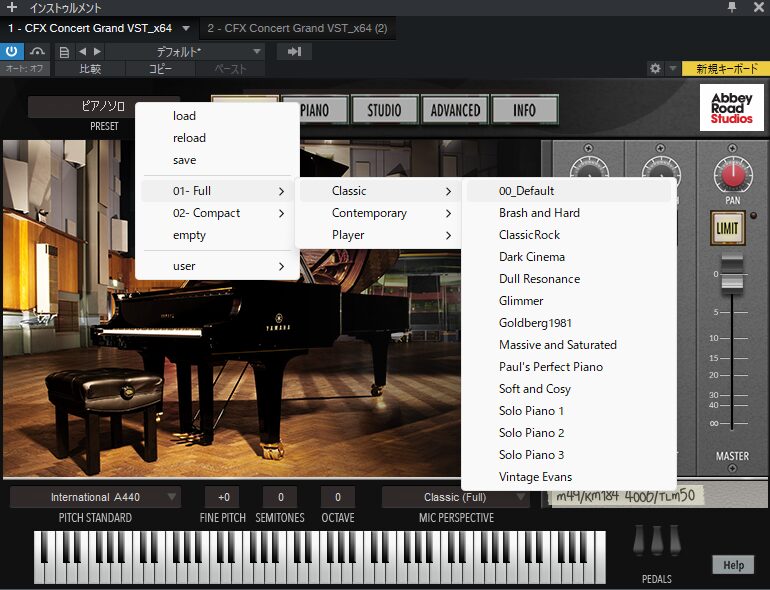Expand the Classic preset category
770x590 pixels.
[379, 191]
